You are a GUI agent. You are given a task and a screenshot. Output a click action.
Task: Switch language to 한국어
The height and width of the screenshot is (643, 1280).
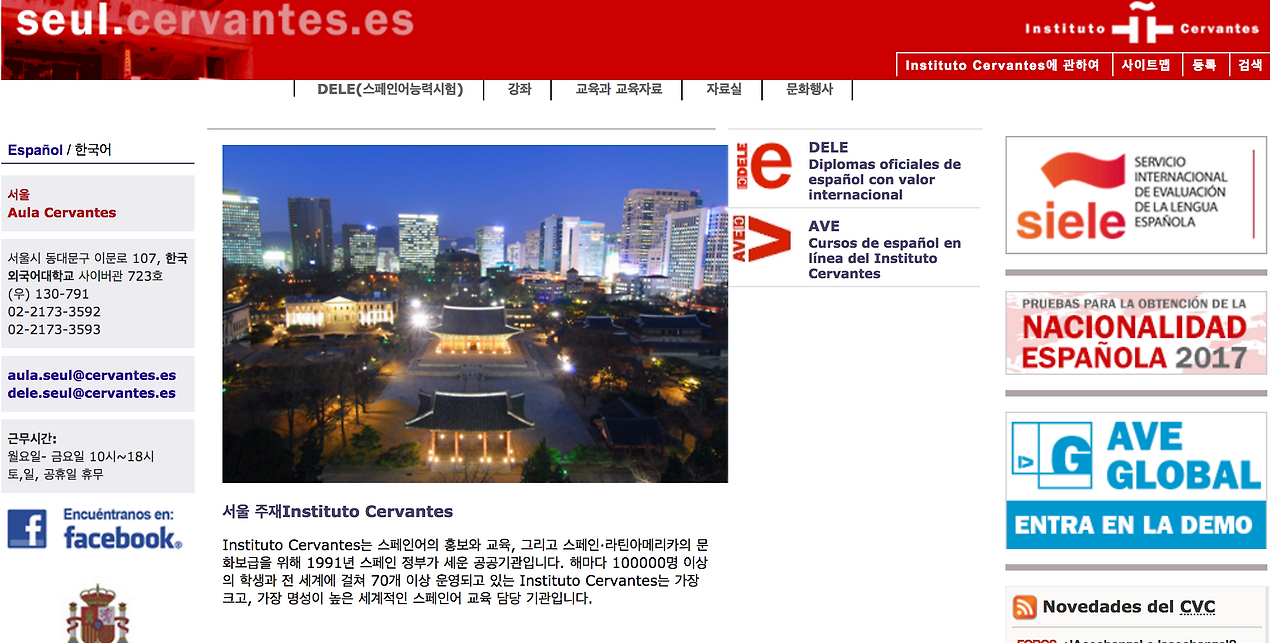pyautogui.click(x=93, y=150)
